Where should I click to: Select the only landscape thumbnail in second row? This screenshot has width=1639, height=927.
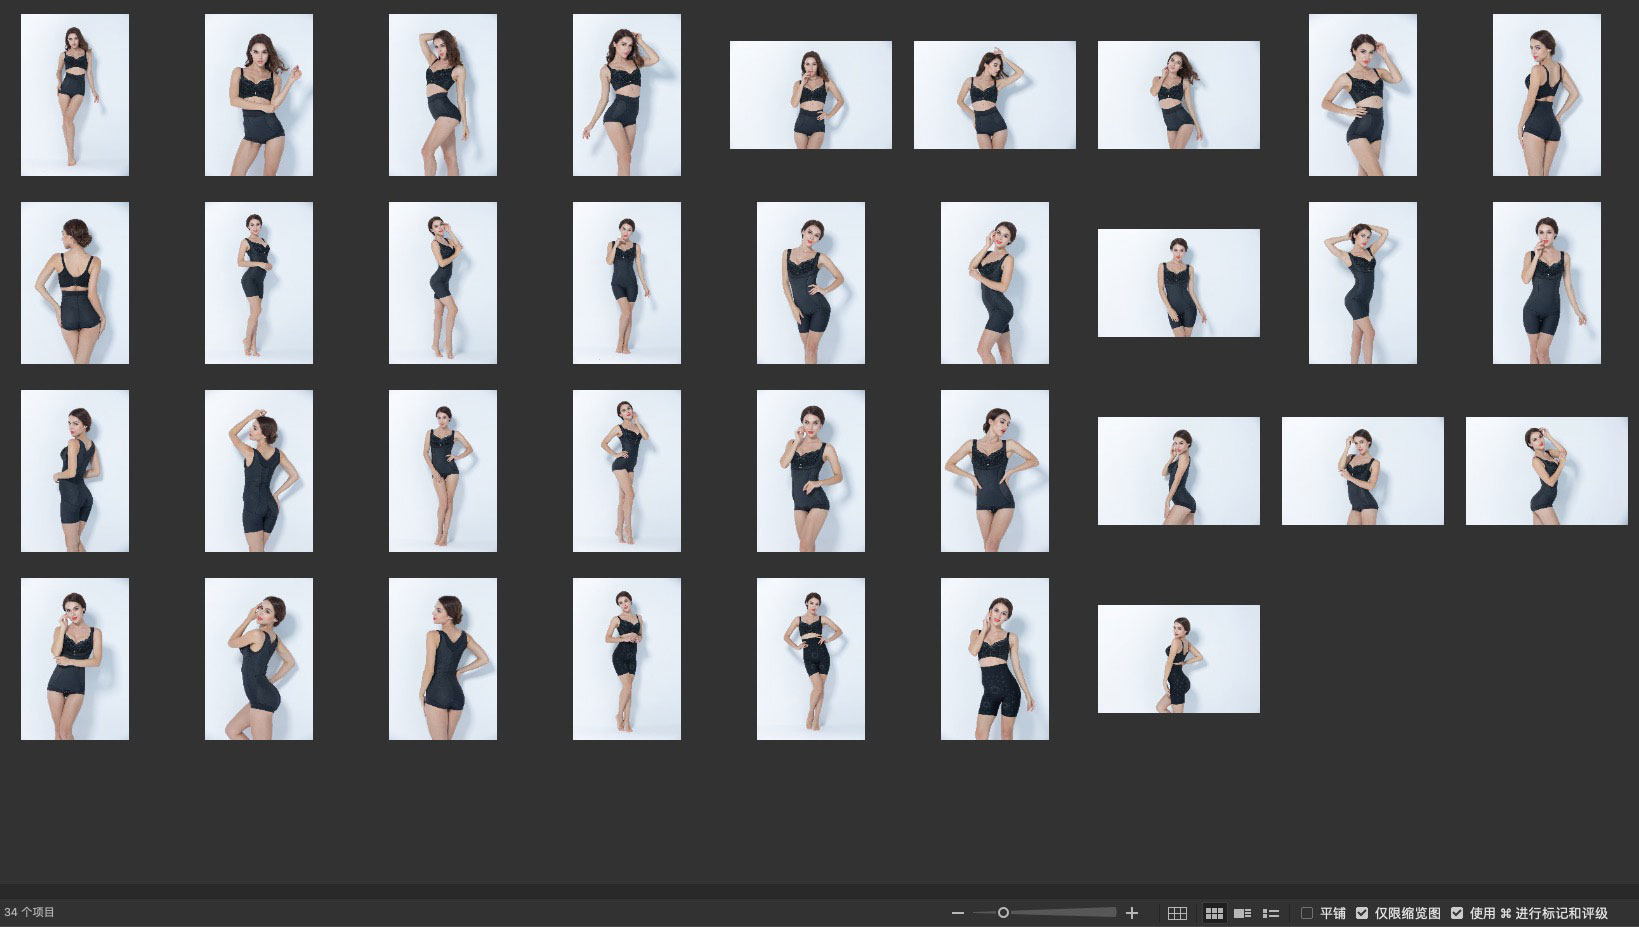tap(1178, 283)
